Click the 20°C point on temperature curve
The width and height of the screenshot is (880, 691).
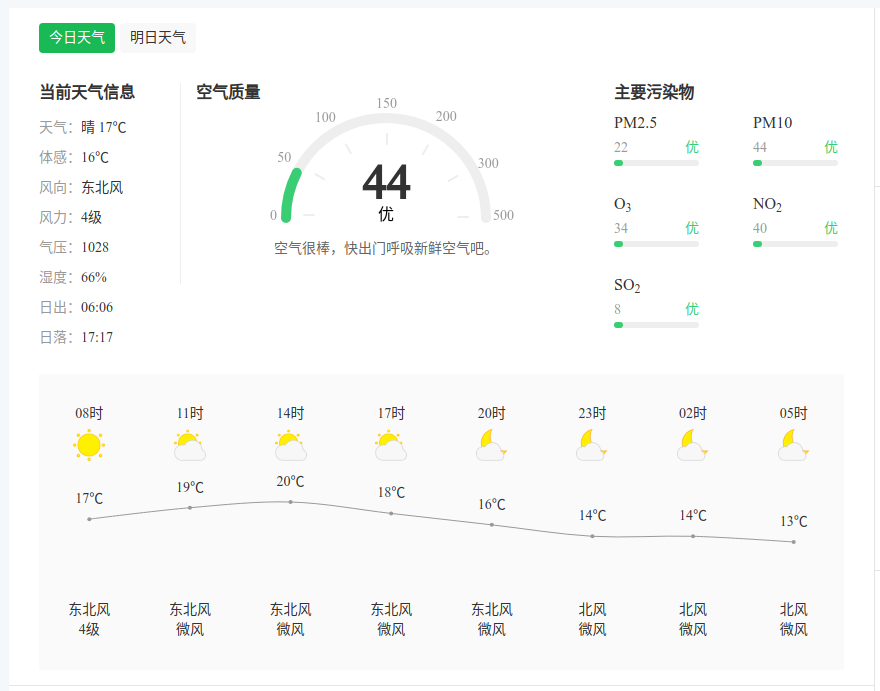290,502
